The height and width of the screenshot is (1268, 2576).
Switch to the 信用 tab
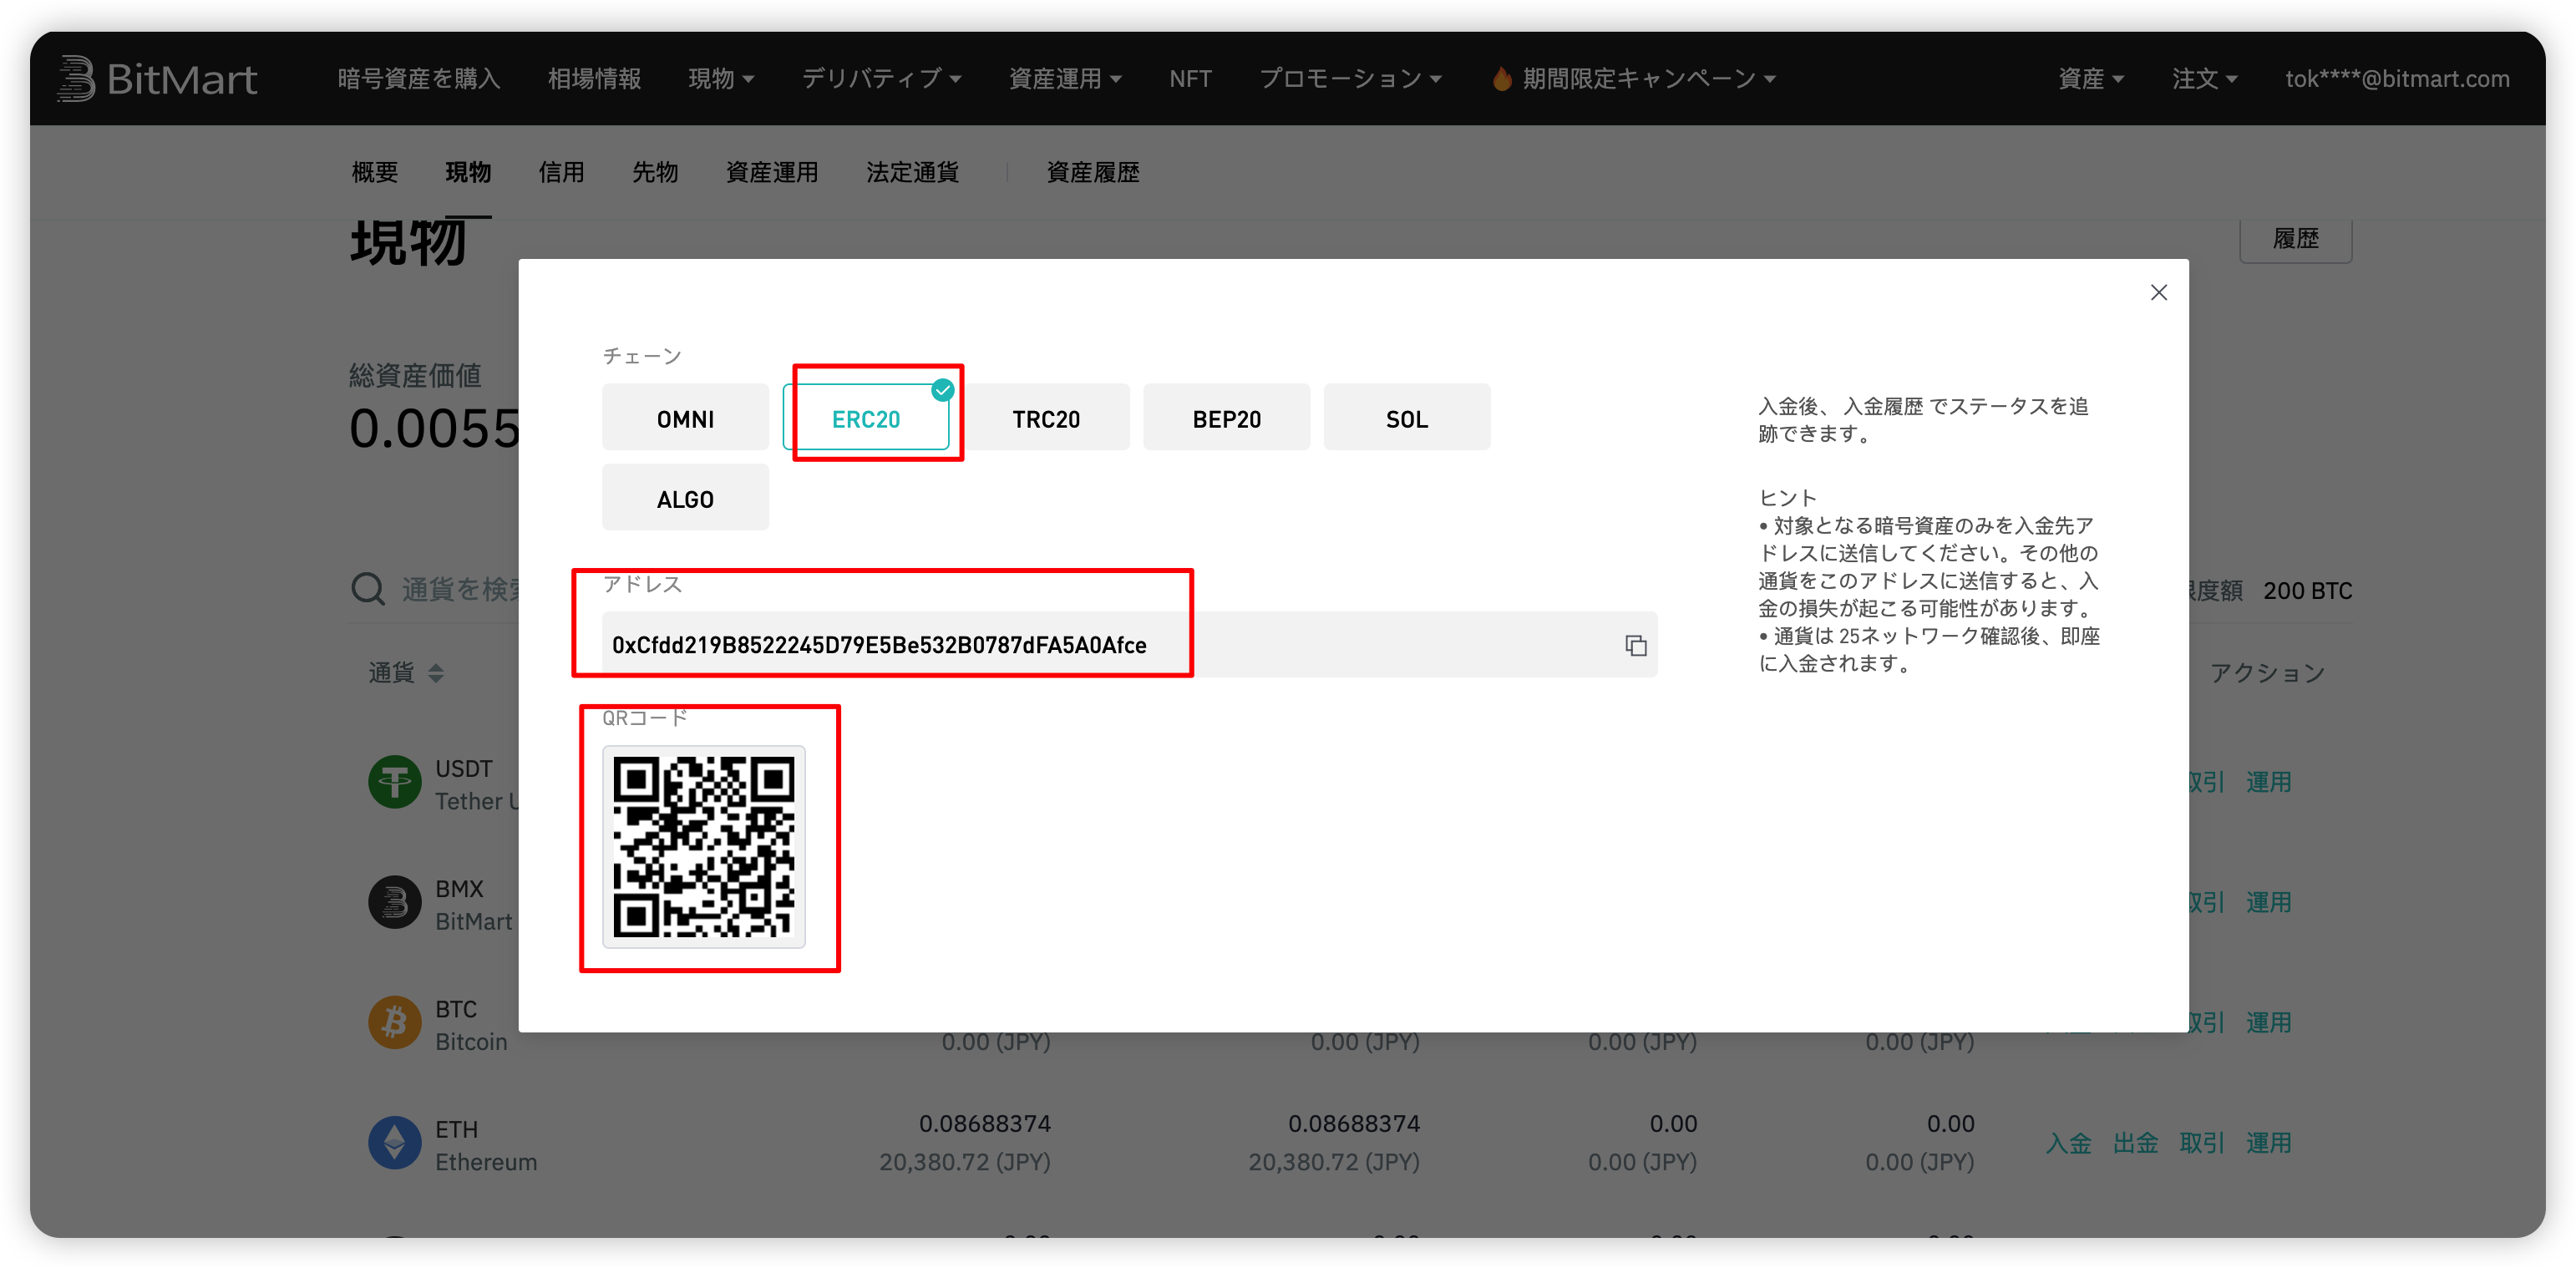coord(561,172)
